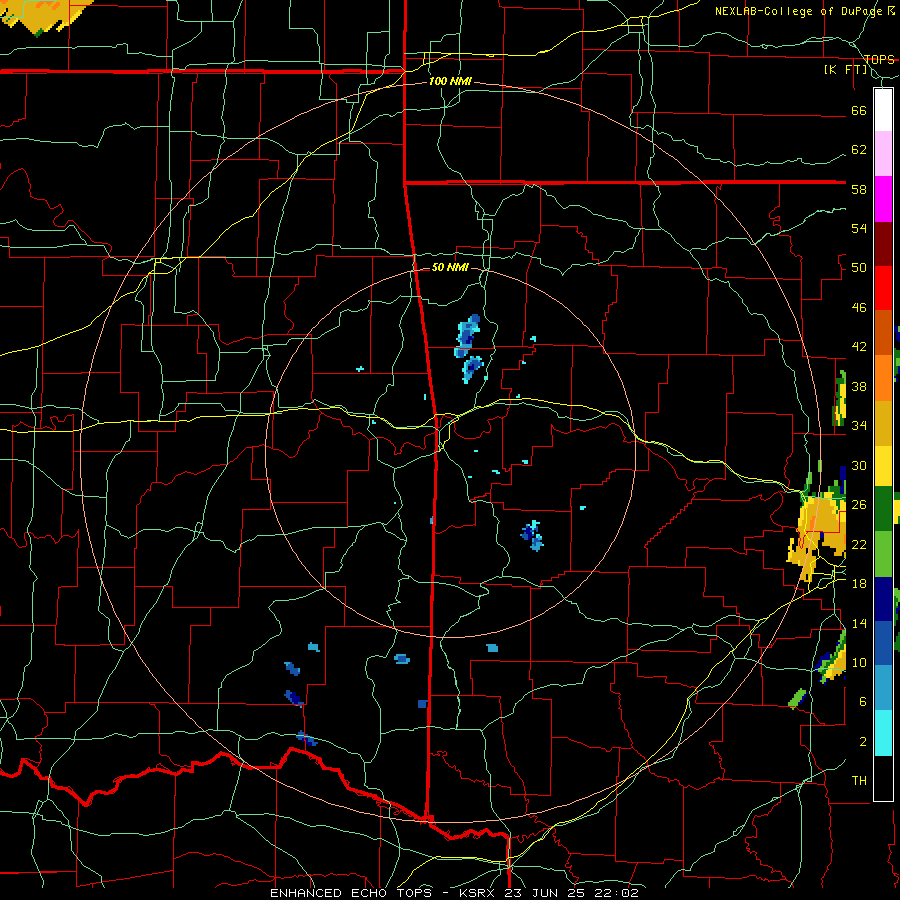
Task: Click the medium blue legend swatch
Action: (x=883, y=643)
